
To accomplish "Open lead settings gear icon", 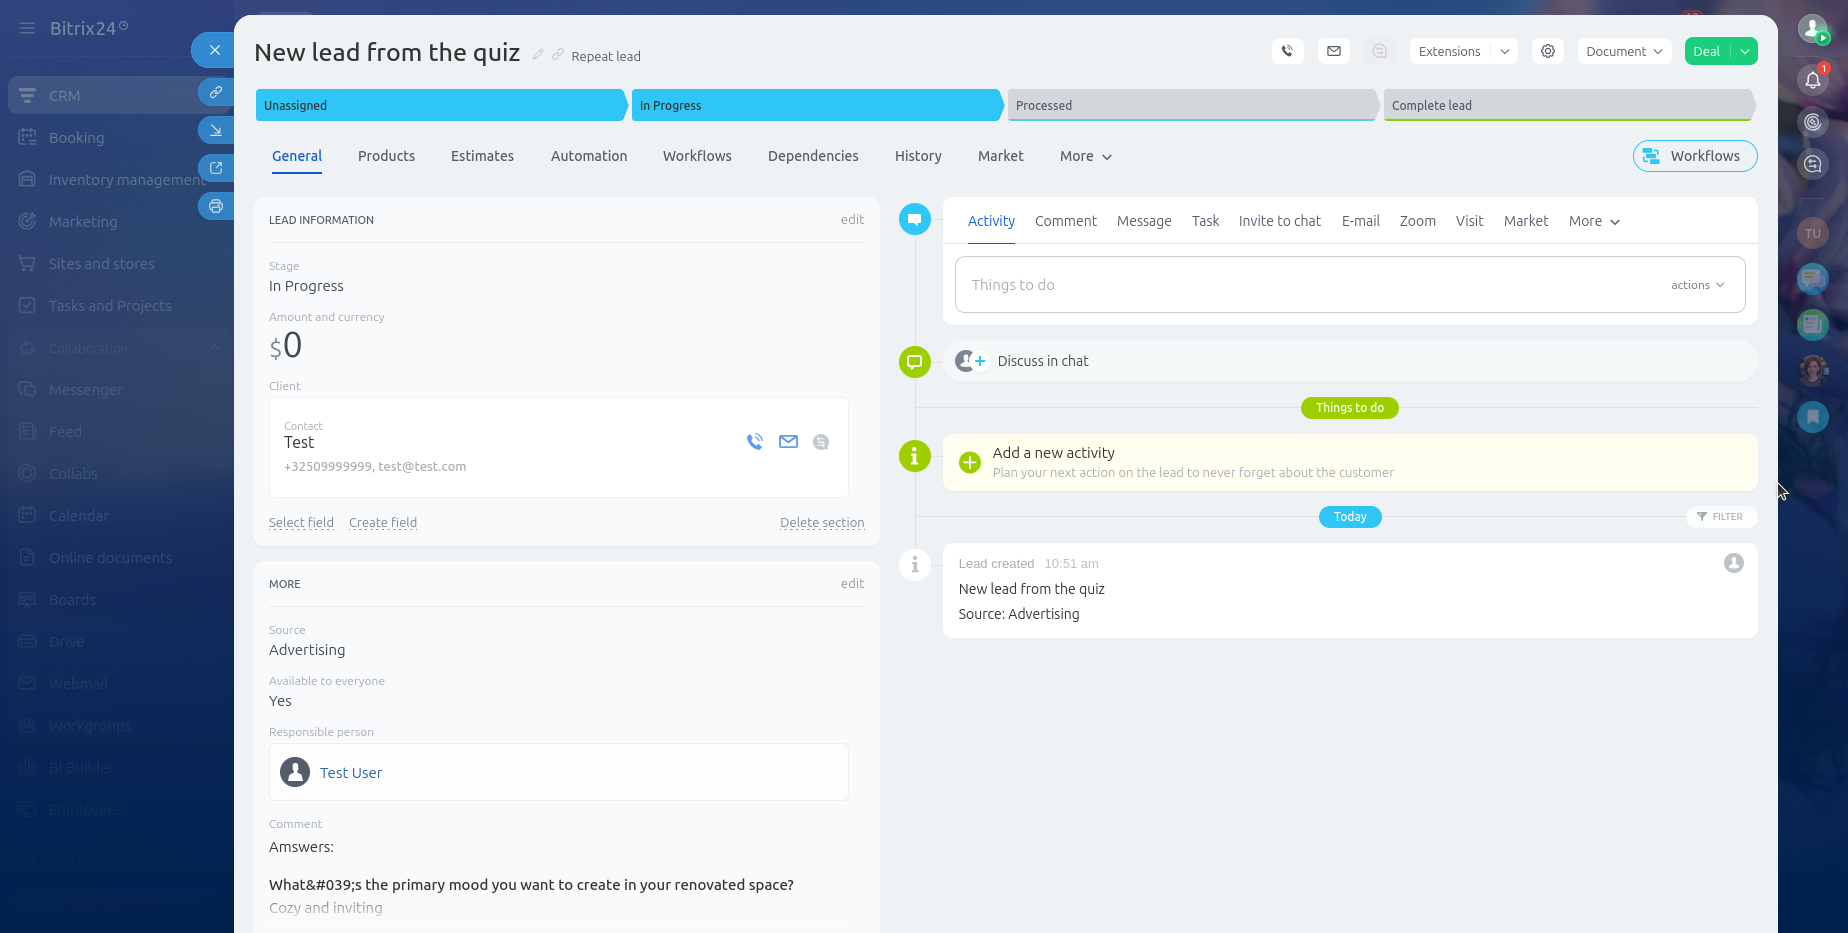I will pos(1547,51).
